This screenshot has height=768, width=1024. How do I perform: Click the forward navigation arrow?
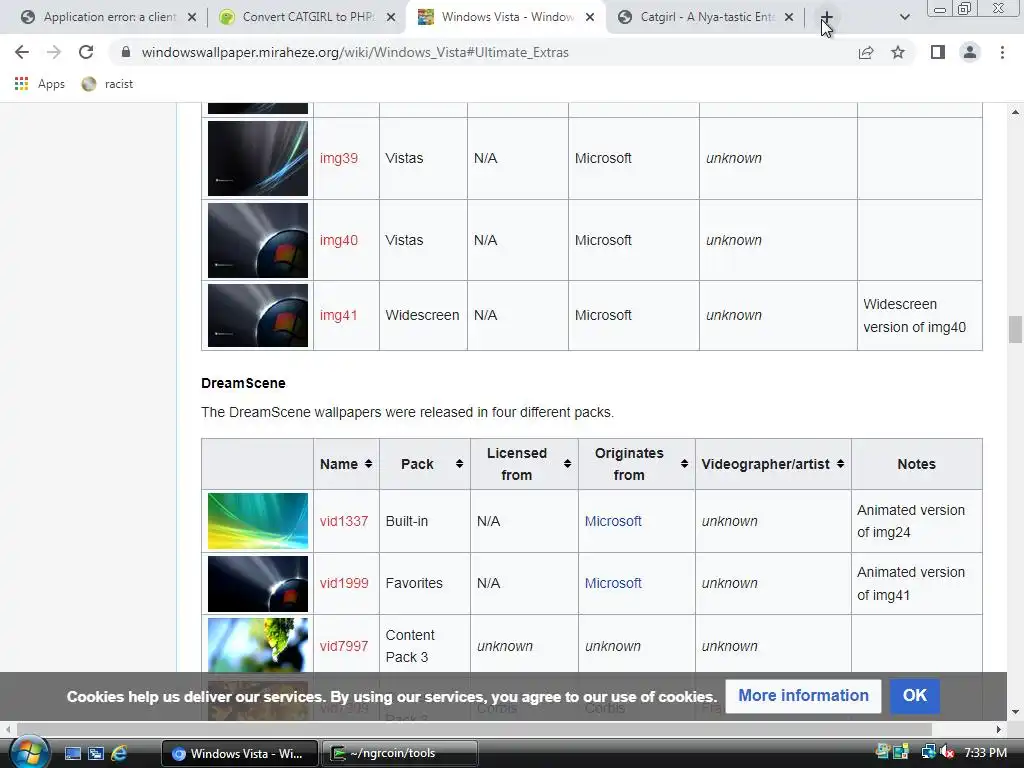54,52
